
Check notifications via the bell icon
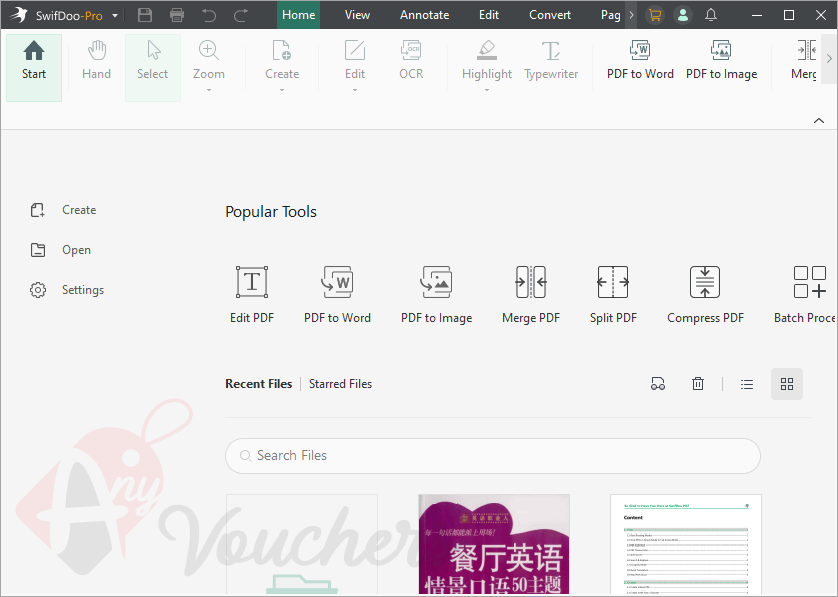click(x=710, y=14)
